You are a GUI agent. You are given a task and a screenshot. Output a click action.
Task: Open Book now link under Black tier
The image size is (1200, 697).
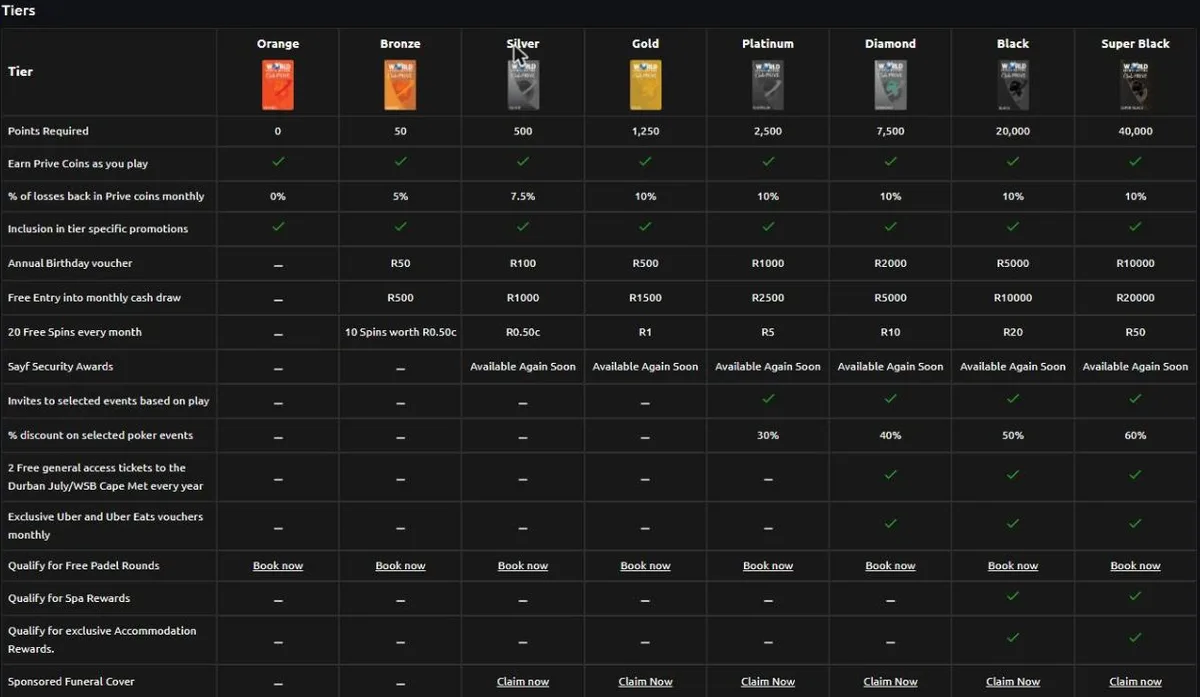(x=1013, y=566)
